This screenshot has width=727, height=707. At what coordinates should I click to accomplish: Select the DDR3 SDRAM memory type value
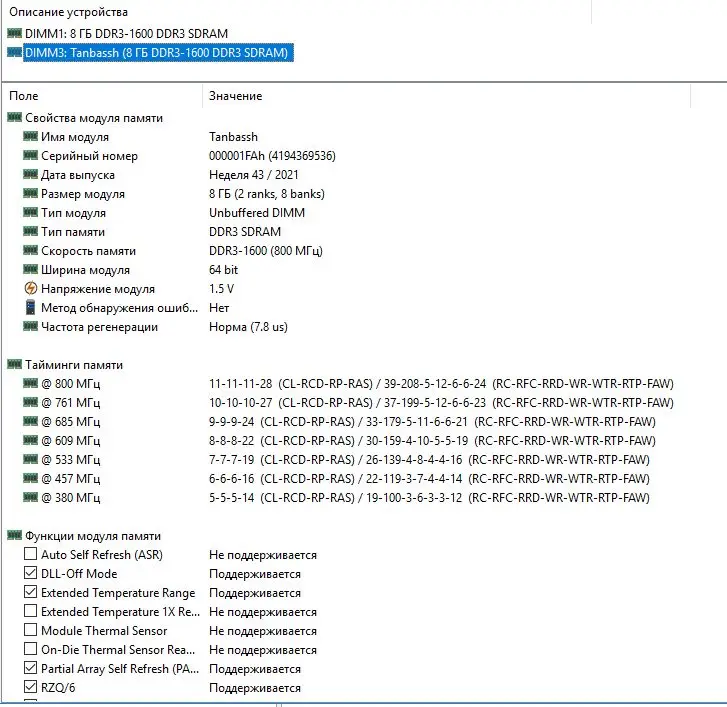click(245, 232)
